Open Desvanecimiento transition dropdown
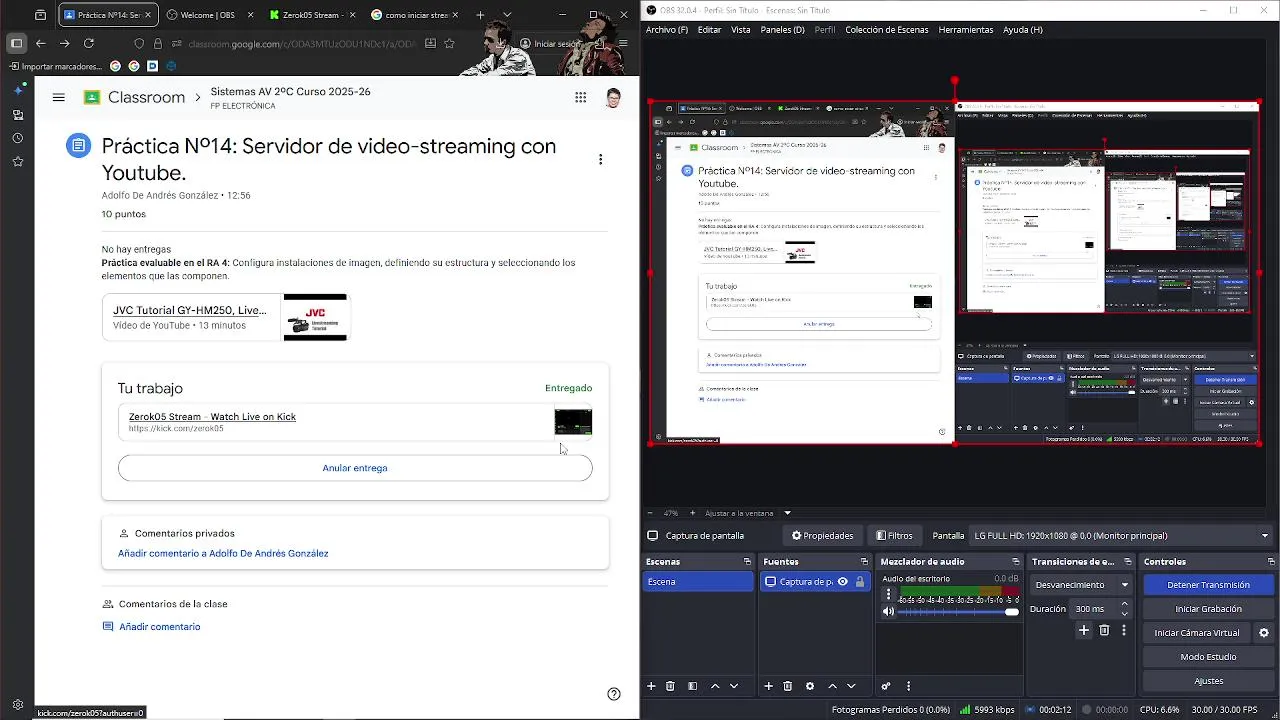Viewport: 1280px width, 720px height. [1081, 585]
